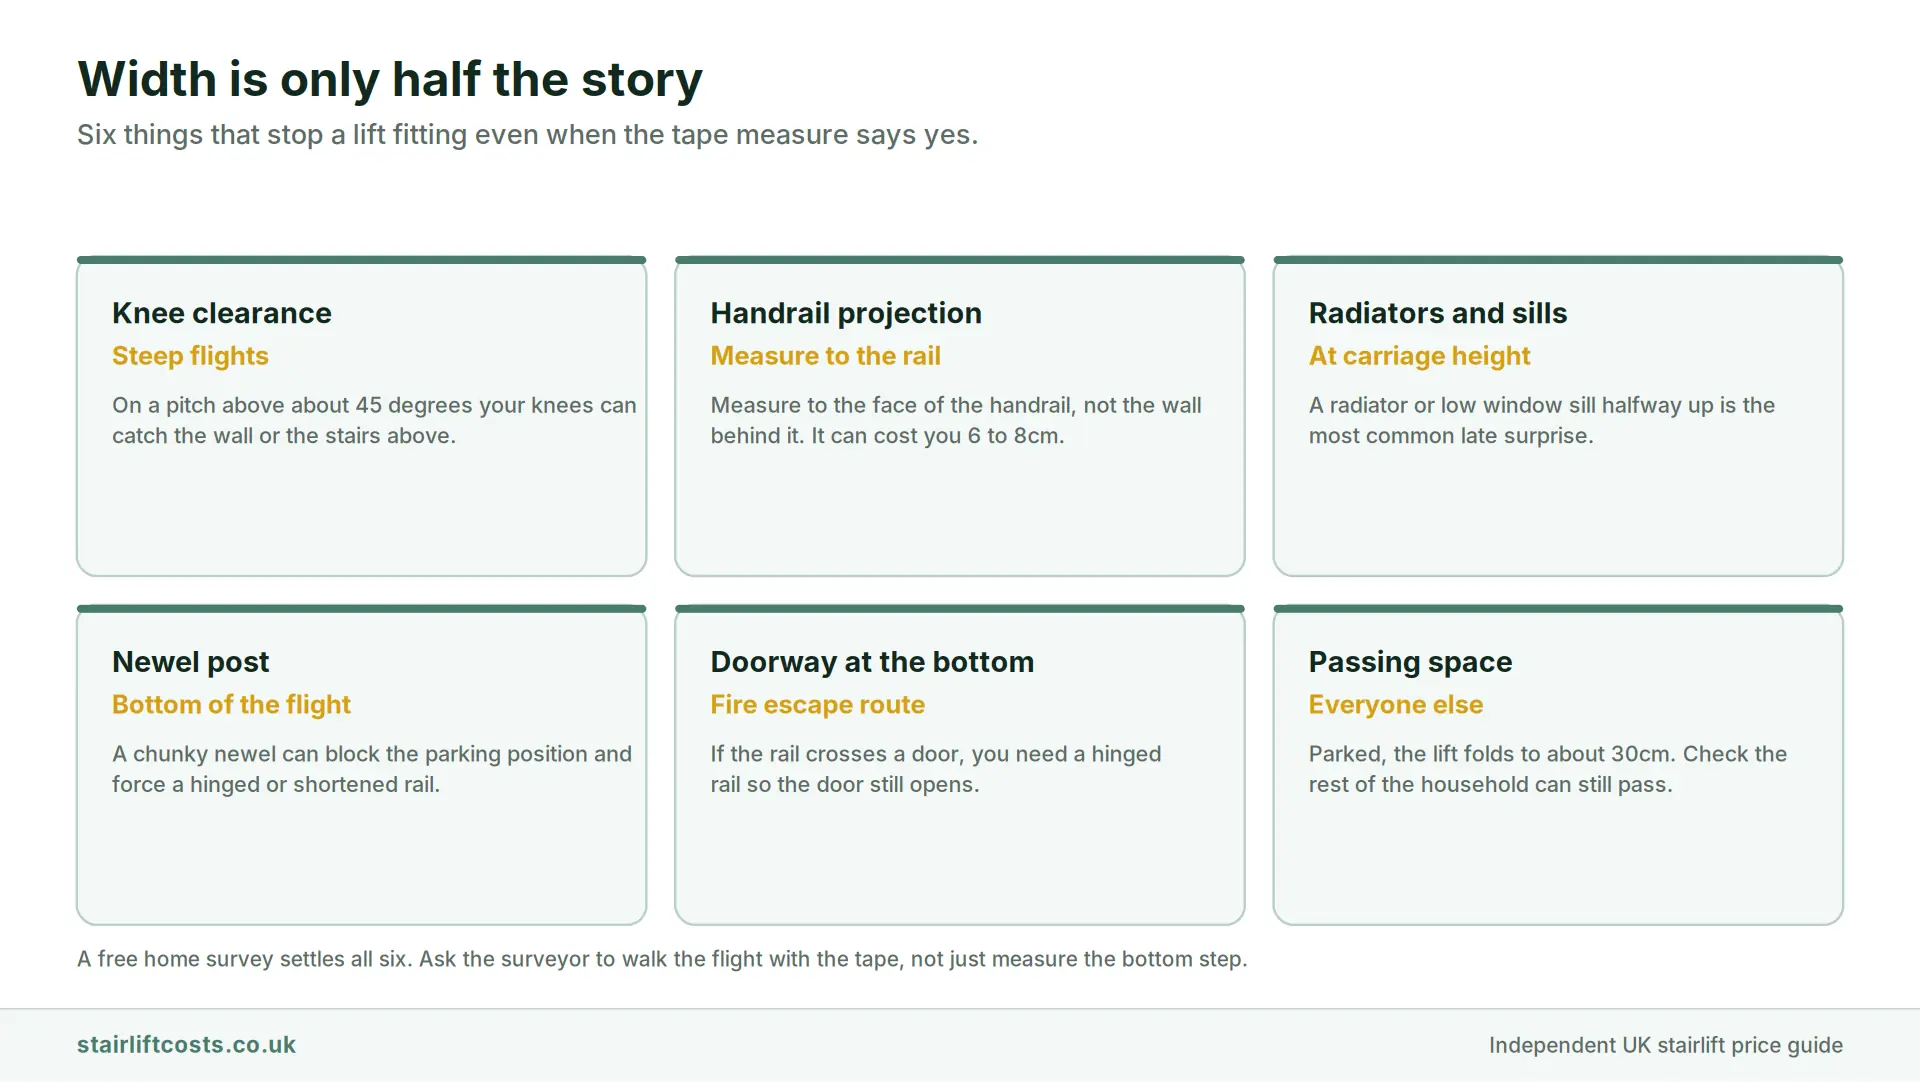The width and height of the screenshot is (1920, 1082).
Task: Click the 'Bottom of the flight' subheading
Action: point(231,705)
